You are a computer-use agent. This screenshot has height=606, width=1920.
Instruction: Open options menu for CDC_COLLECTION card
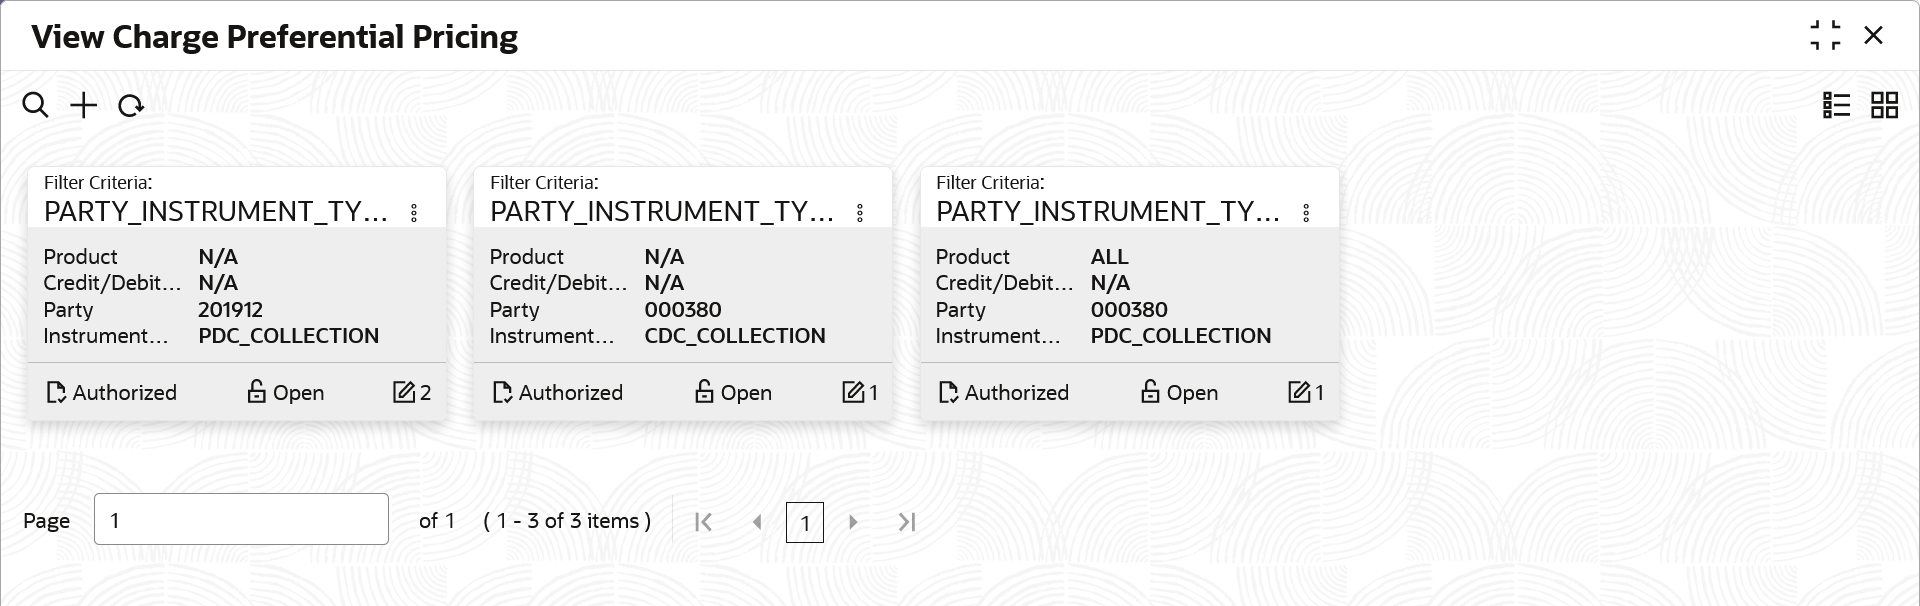pos(860,213)
